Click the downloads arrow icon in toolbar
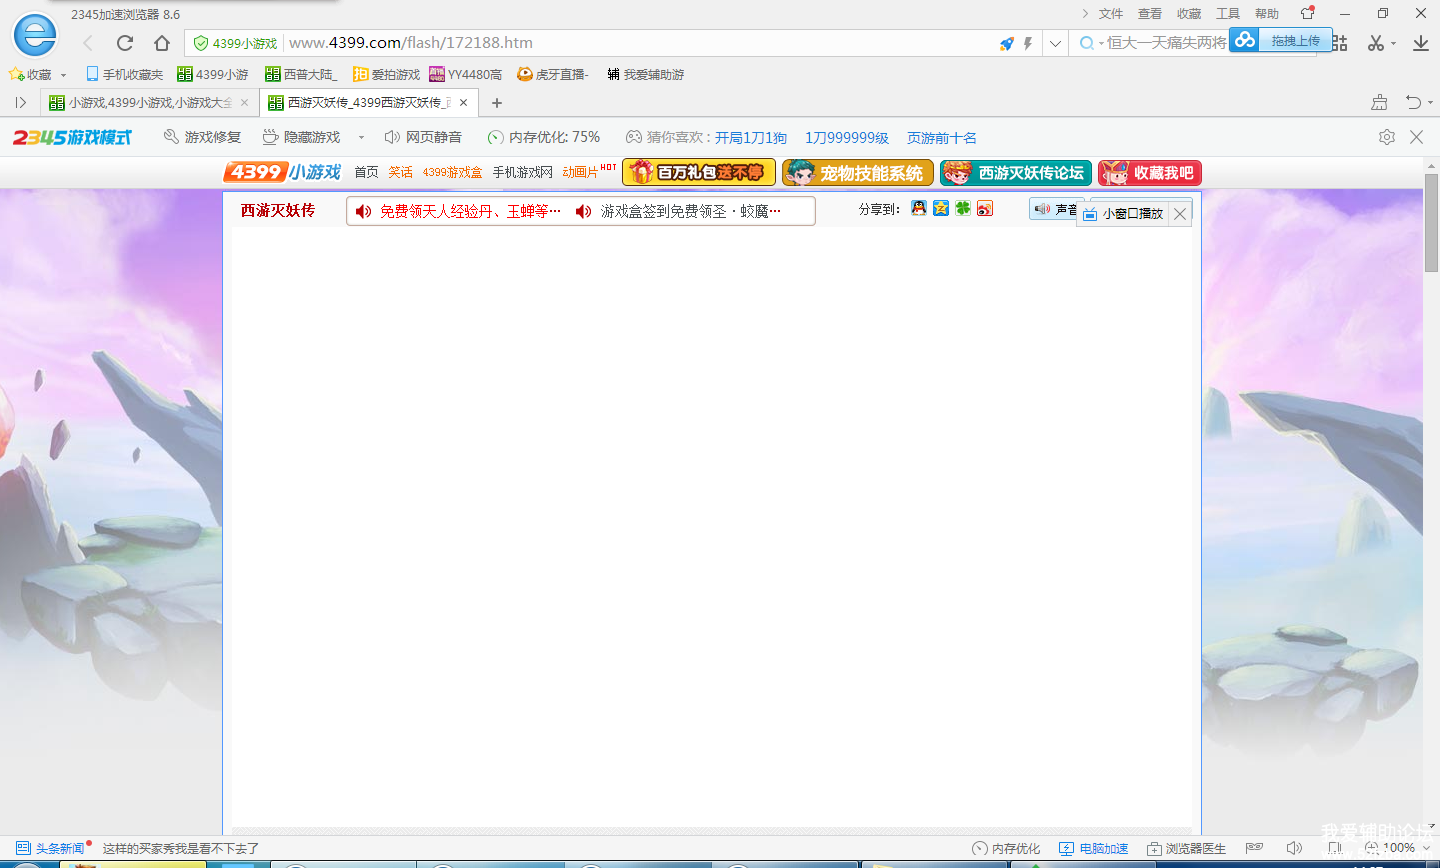Screen dimensions: 1440x868 (x=1420, y=43)
